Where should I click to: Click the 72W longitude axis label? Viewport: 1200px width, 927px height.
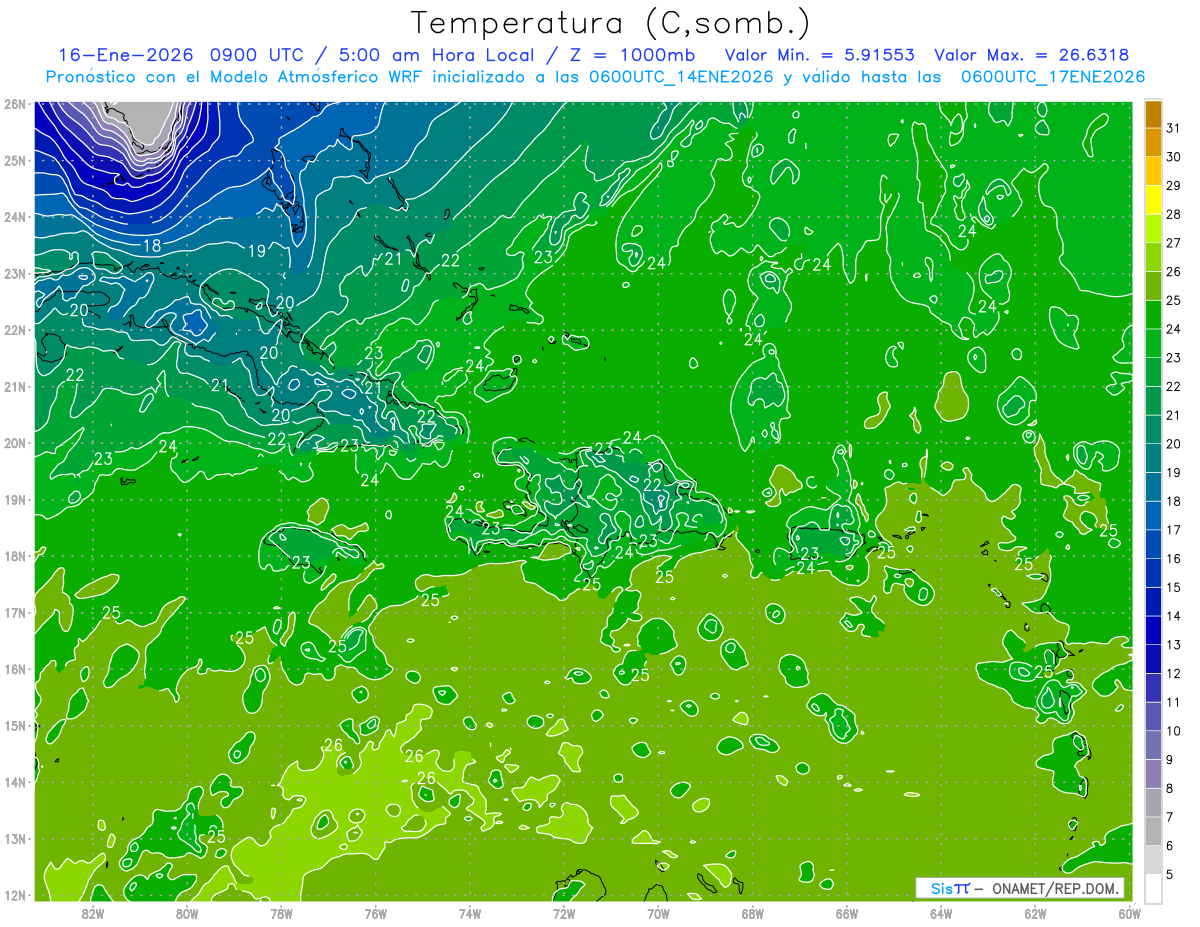(x=563, y=913)
